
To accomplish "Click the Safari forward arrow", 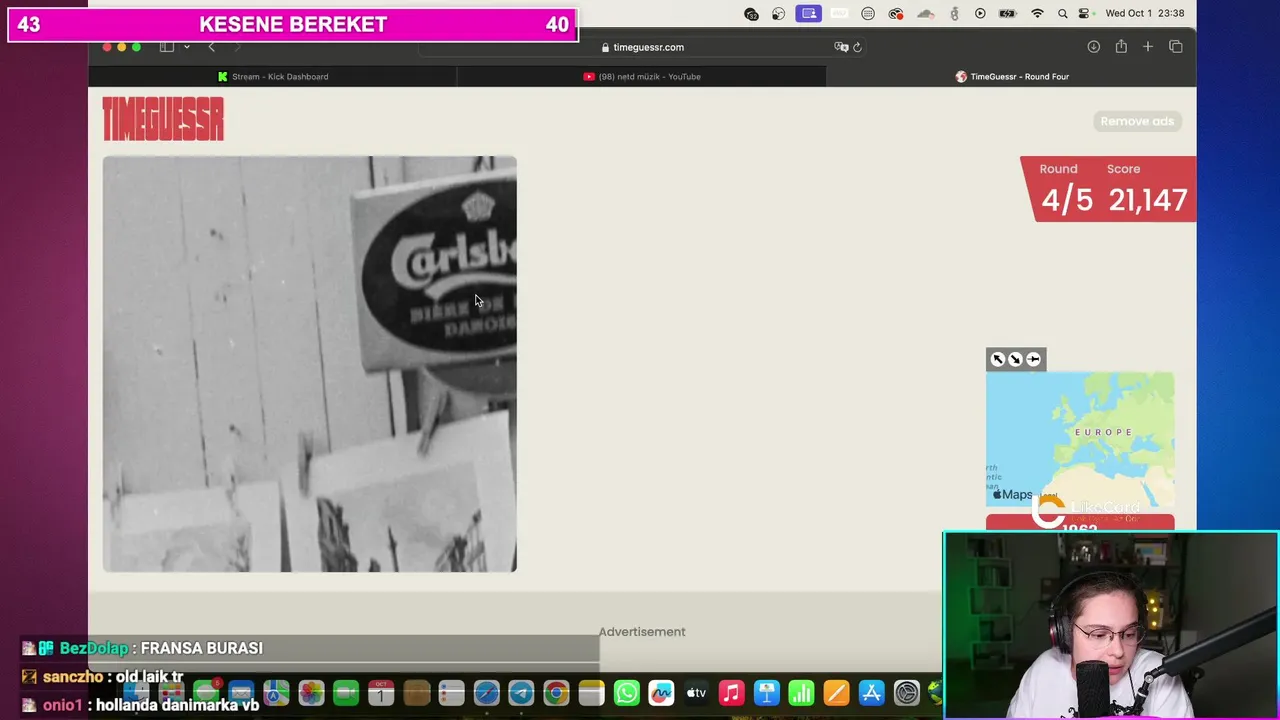I will click(237, 47).
